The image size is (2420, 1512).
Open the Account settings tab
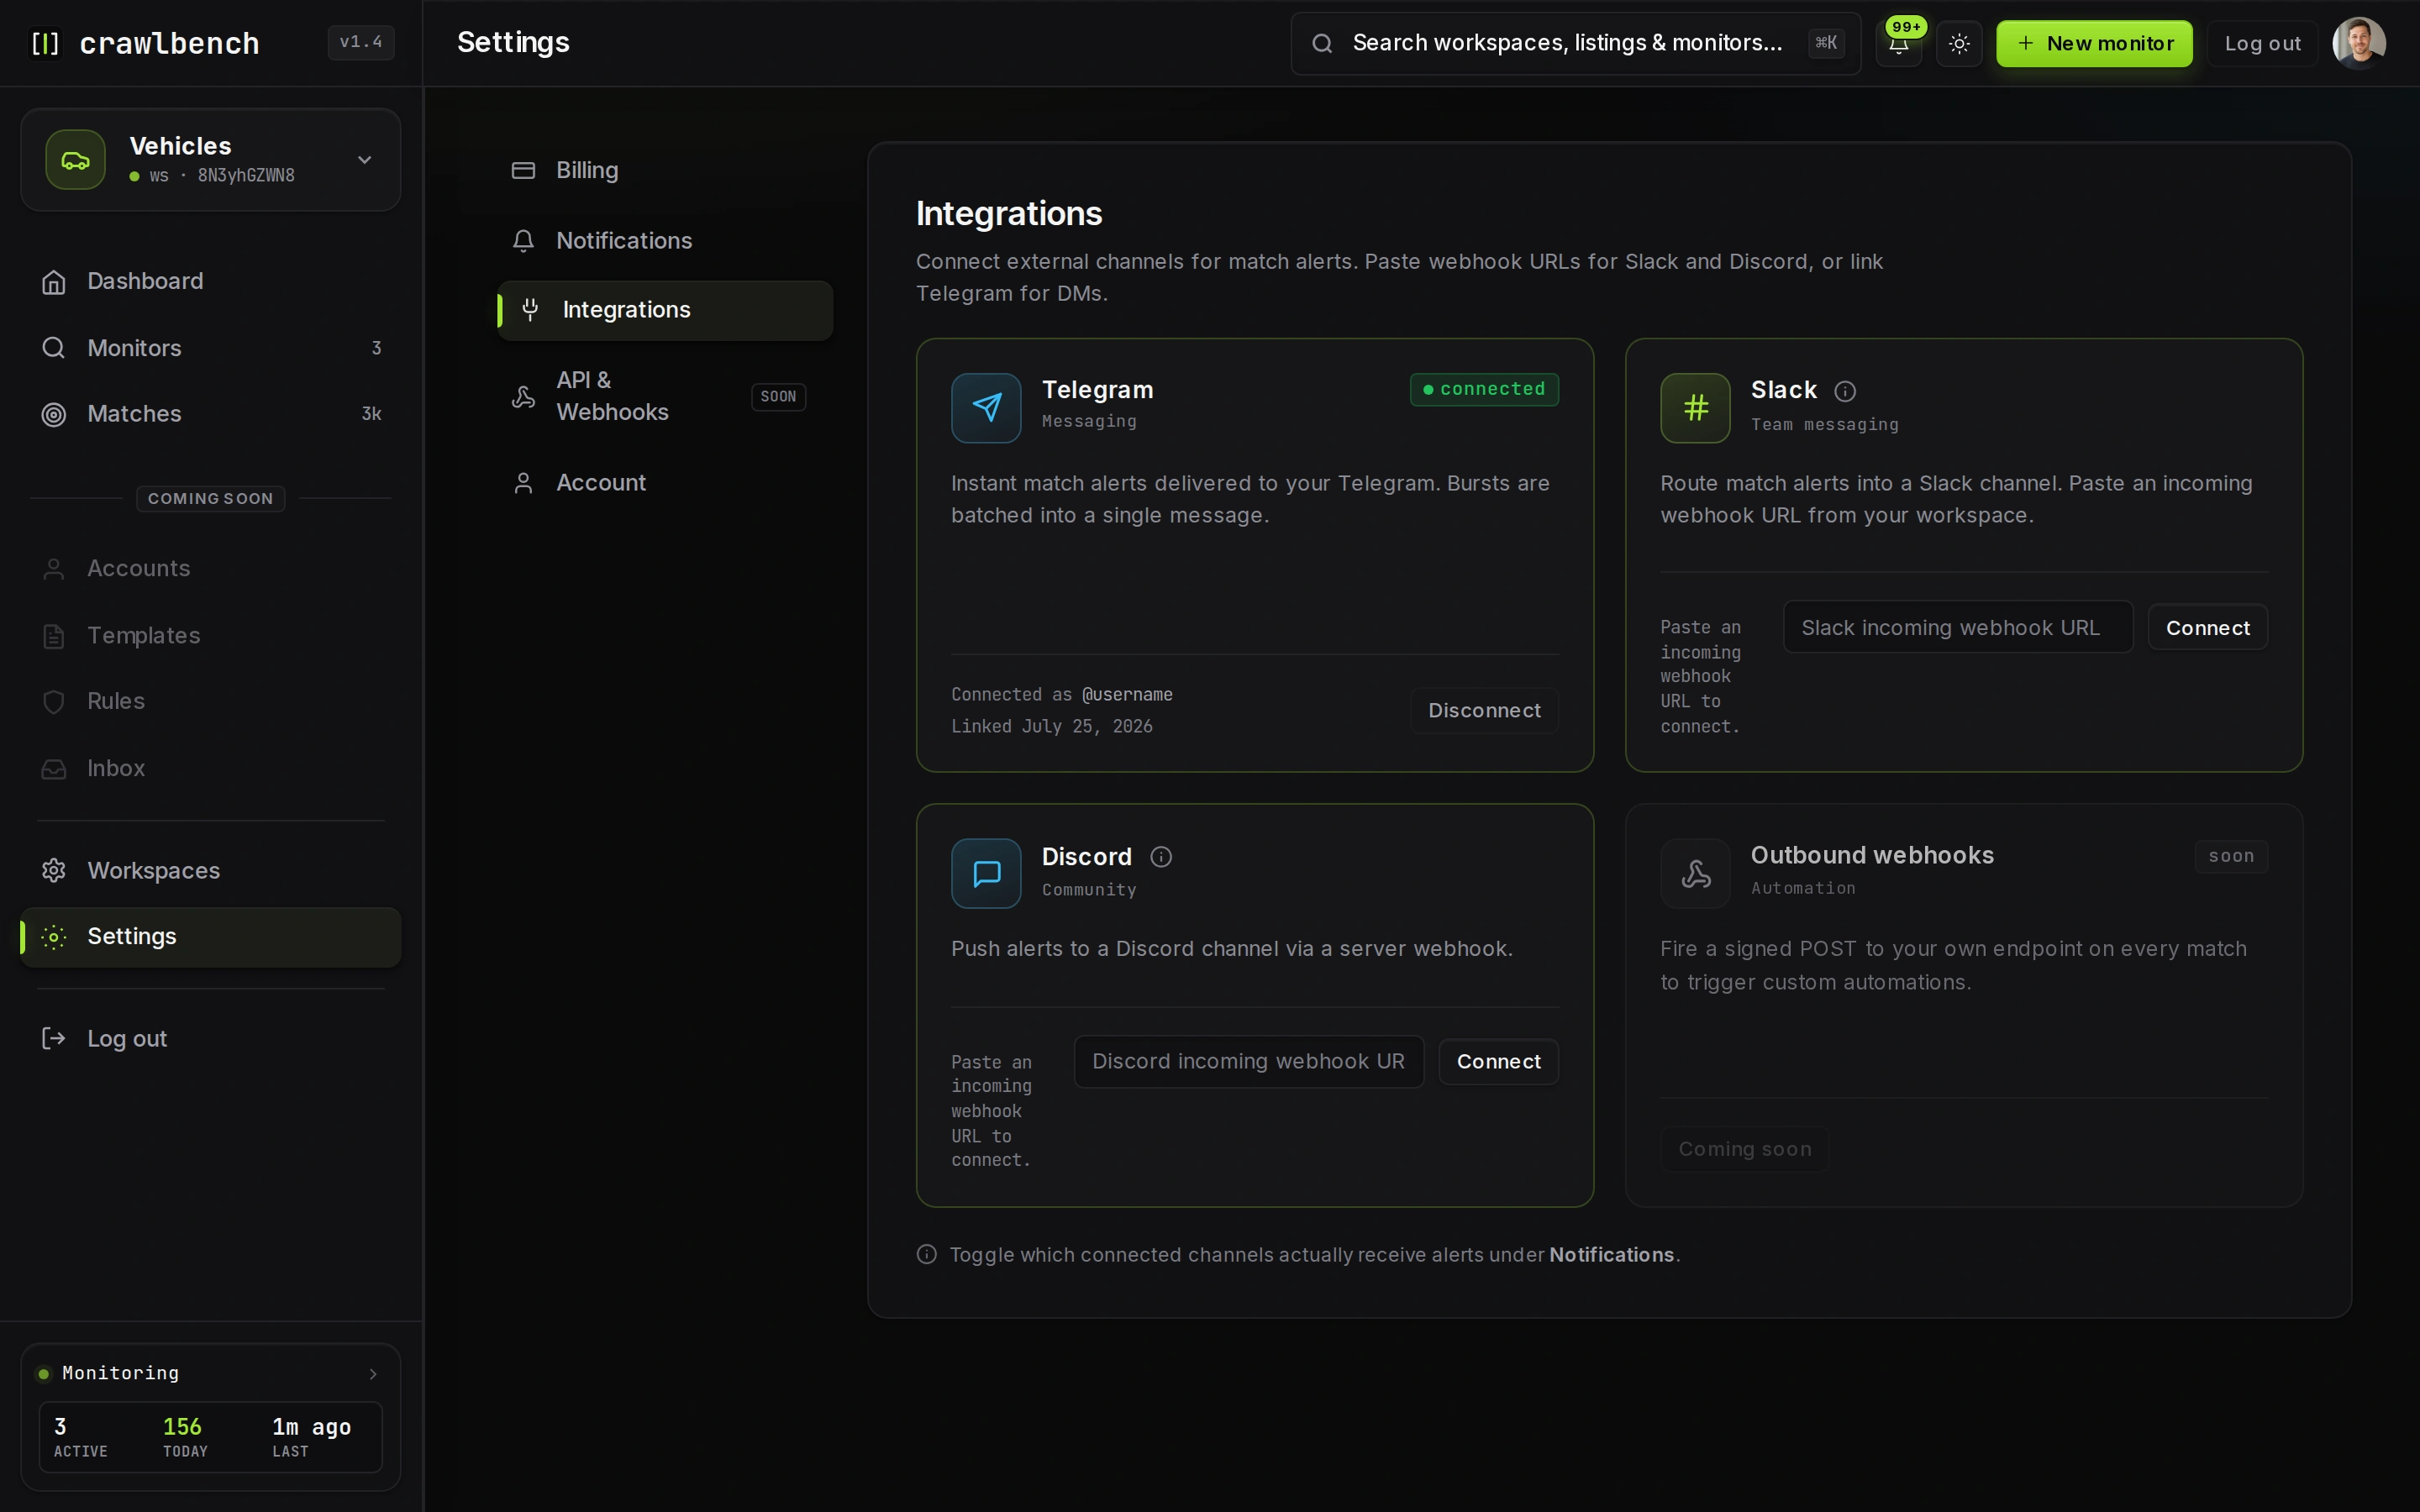pyautogui.click(x=665, y=482)
